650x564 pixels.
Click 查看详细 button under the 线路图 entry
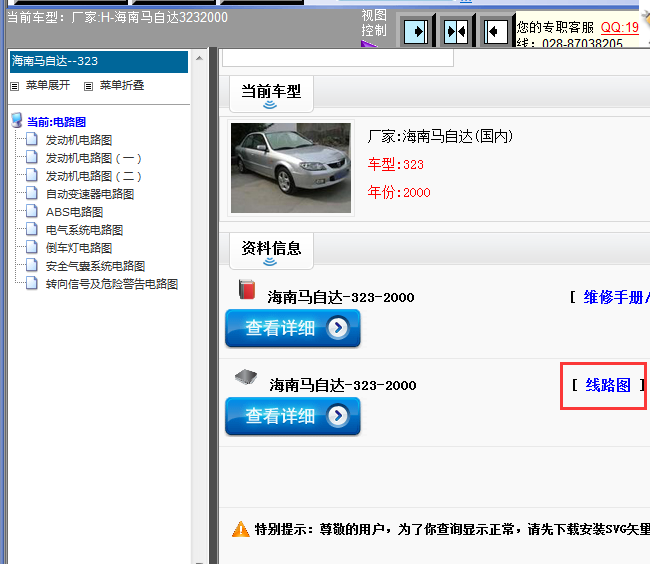293,416
